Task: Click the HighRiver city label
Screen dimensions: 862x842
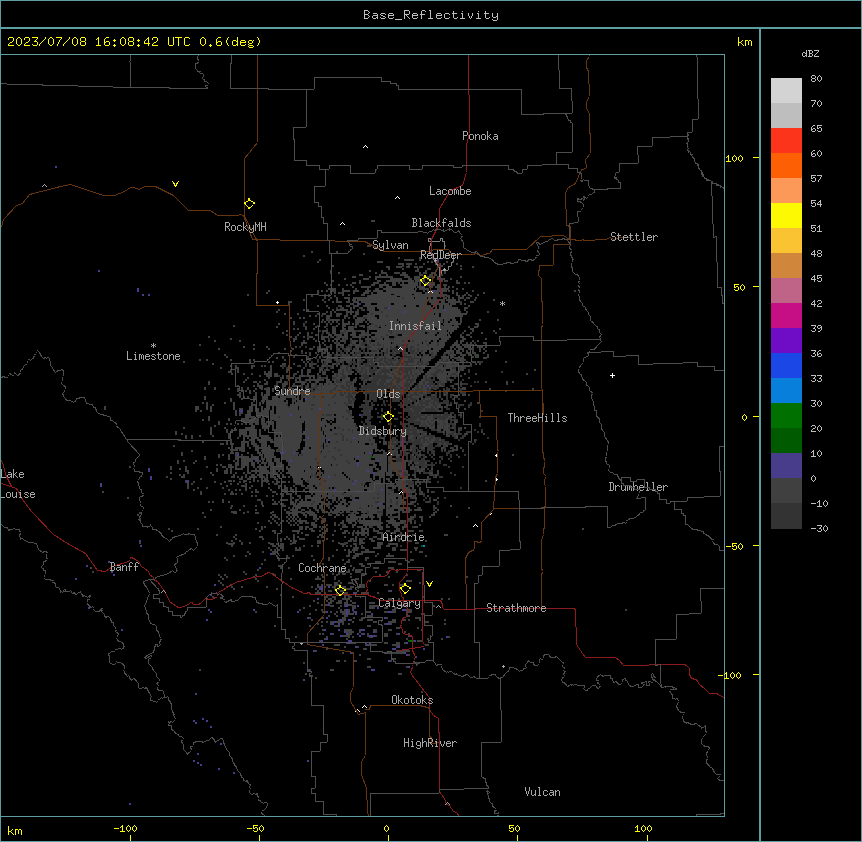Action: click(430, 743)
